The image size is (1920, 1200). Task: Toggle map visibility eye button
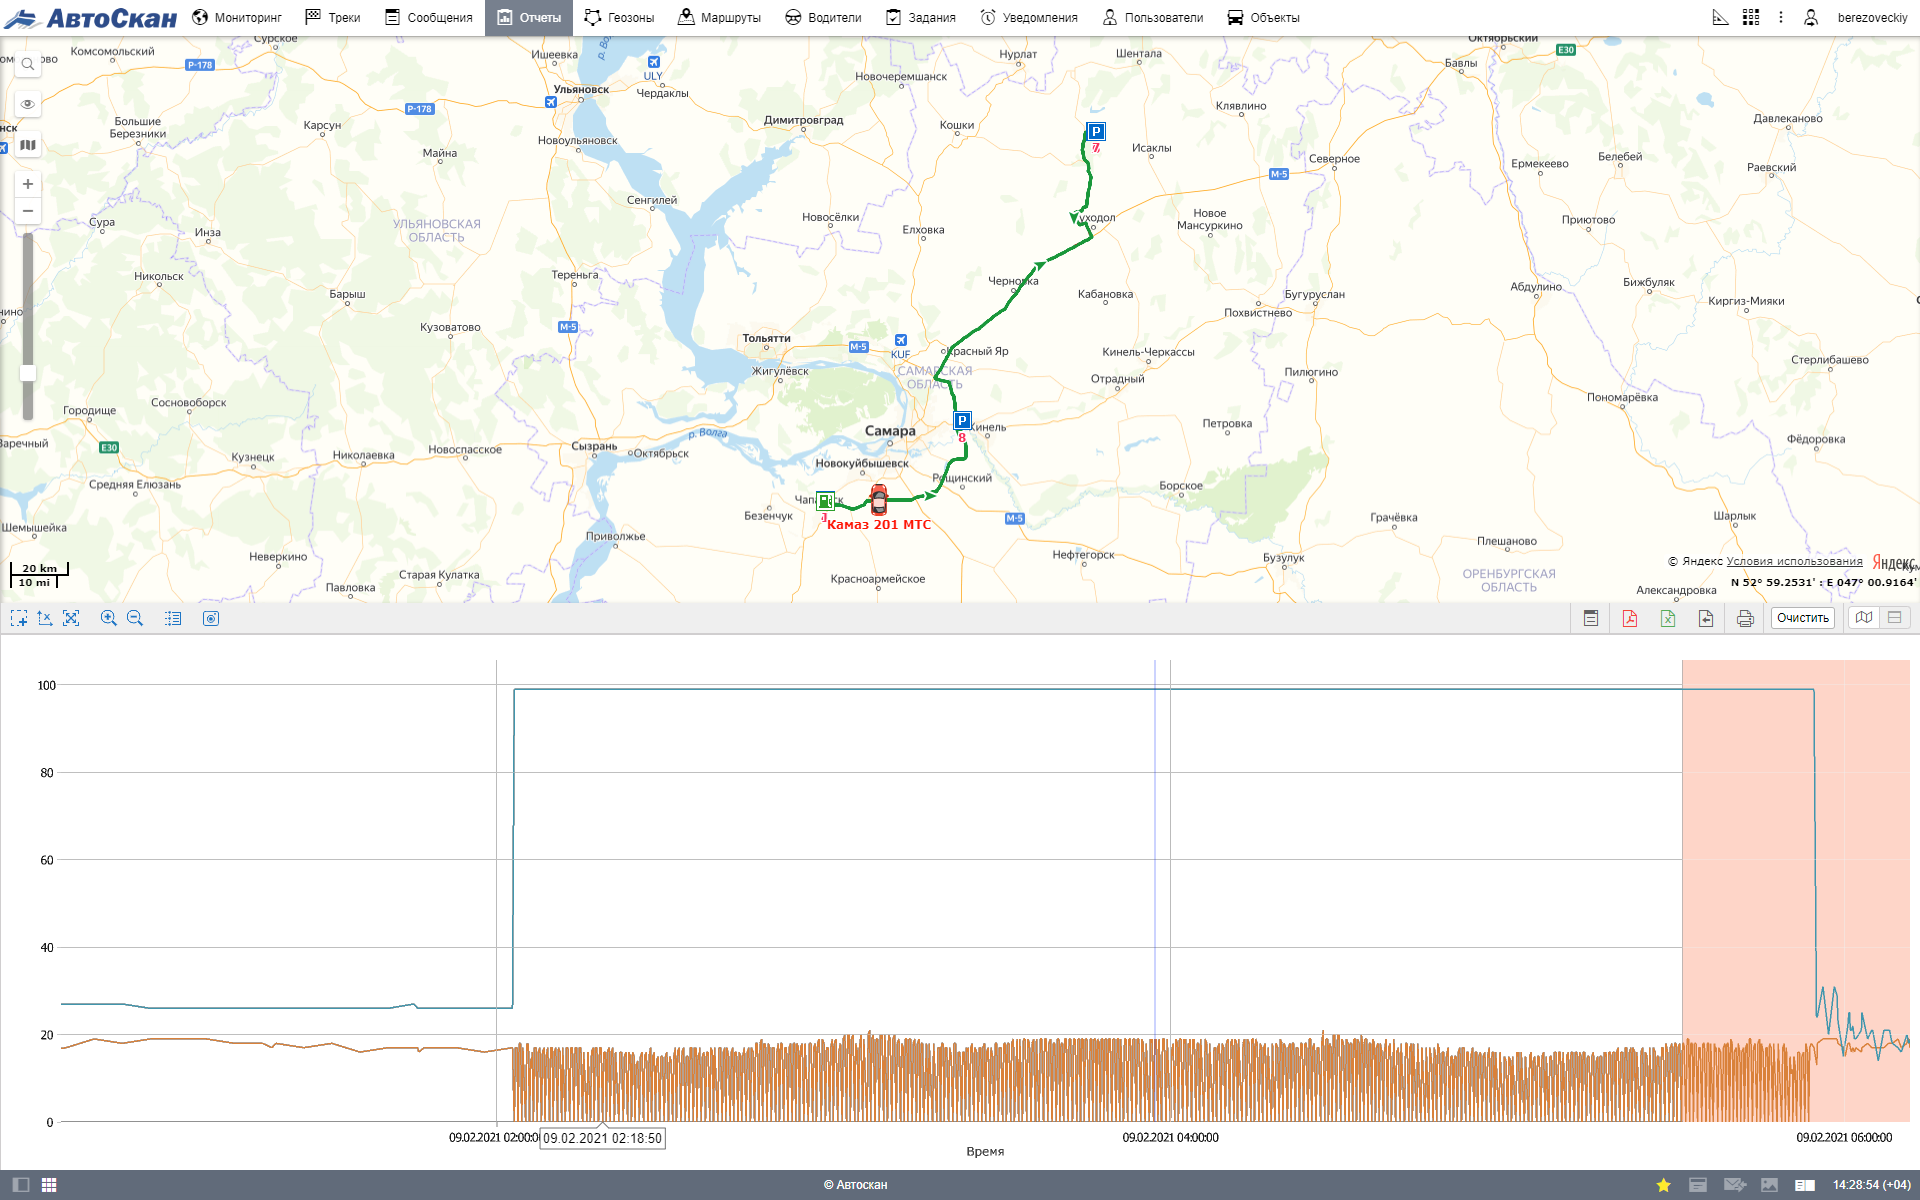coord(28,104)
